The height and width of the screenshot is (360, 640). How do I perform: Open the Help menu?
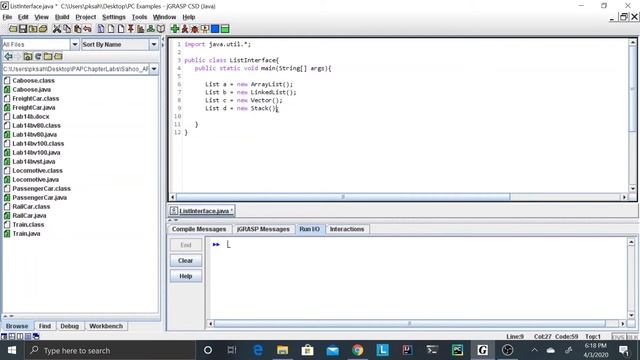coord(189,17)
